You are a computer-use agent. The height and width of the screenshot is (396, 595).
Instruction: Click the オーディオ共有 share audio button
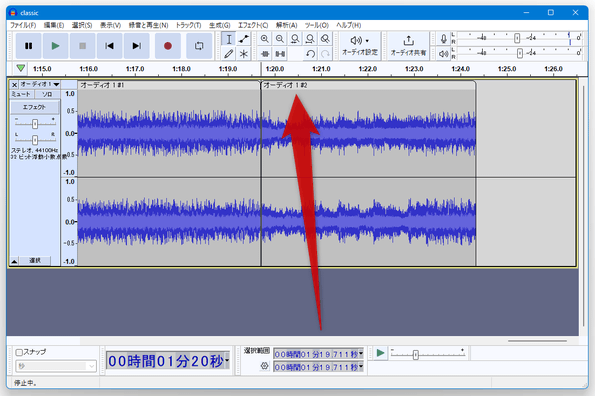coord(408,46)
